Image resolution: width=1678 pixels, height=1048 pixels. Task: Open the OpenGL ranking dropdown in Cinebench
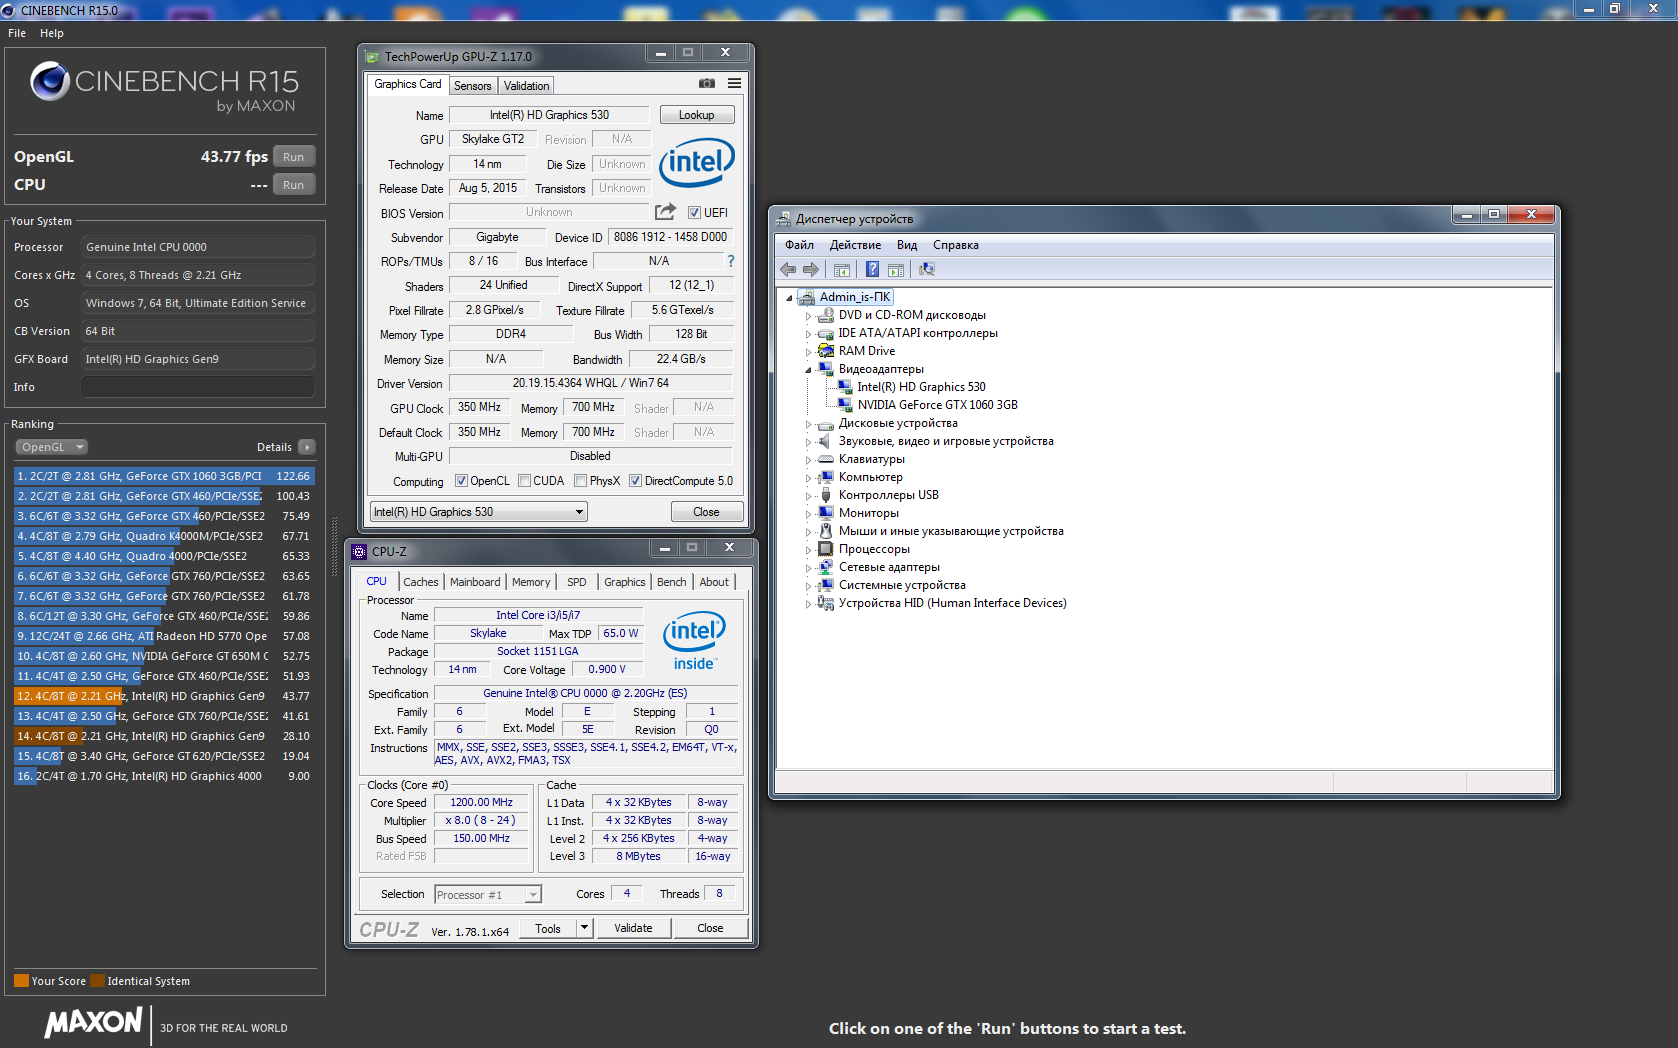(51, 447)
